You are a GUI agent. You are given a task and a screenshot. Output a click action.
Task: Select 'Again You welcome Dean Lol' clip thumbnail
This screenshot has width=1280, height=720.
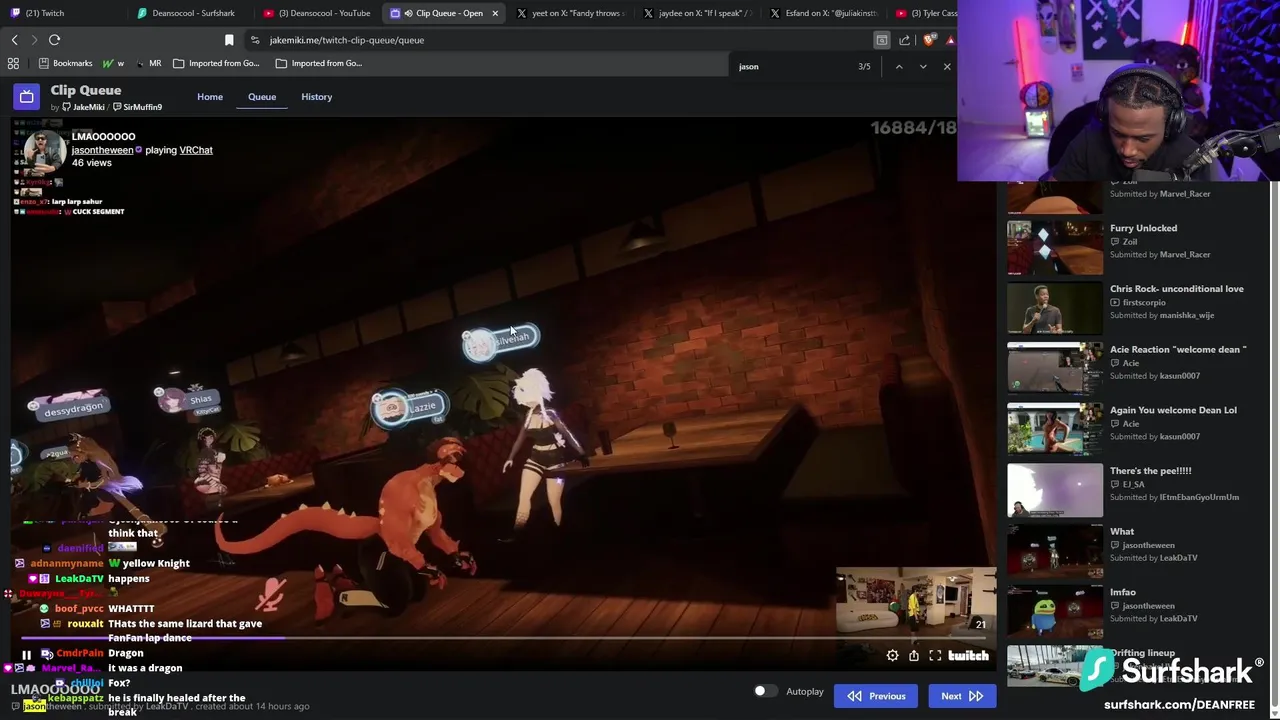pos(1055,428)
